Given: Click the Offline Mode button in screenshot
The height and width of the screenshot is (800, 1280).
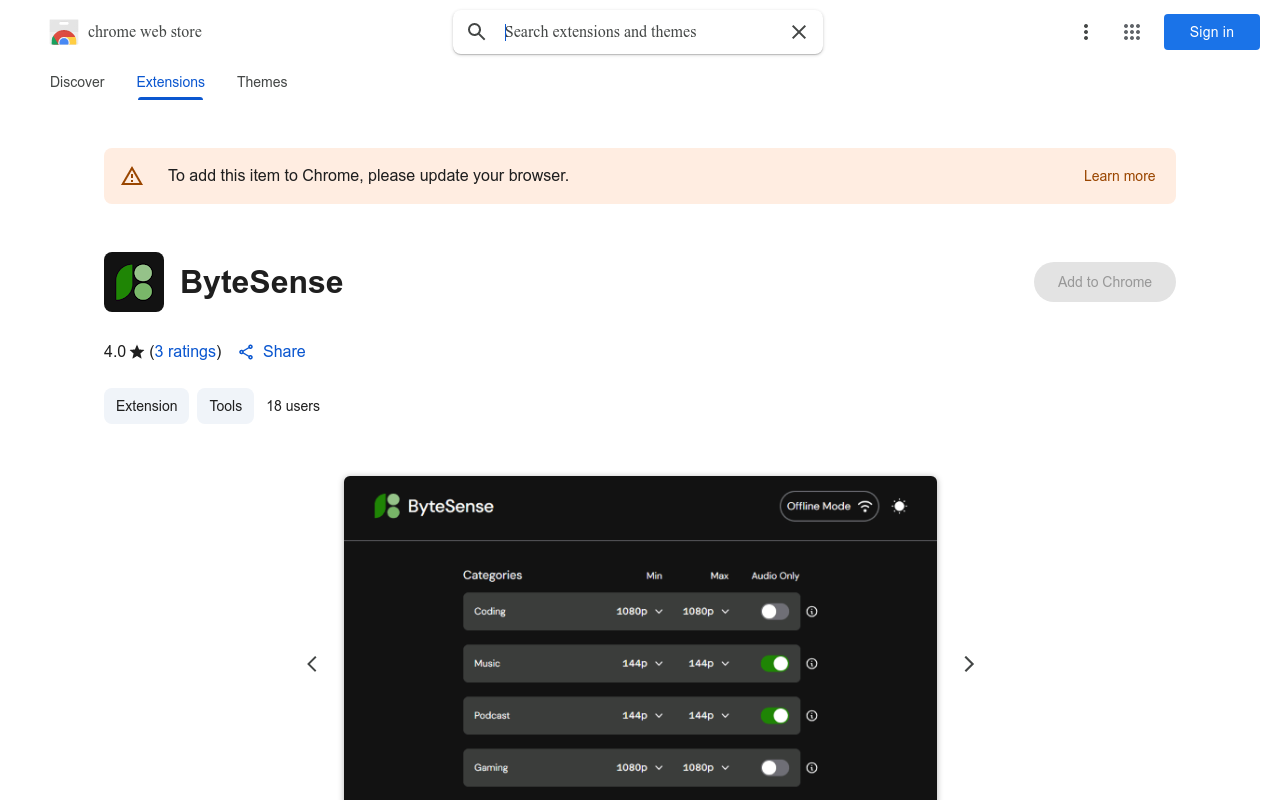Looking at the screenshot, I should pyautogui.click(x=830, y=506).
